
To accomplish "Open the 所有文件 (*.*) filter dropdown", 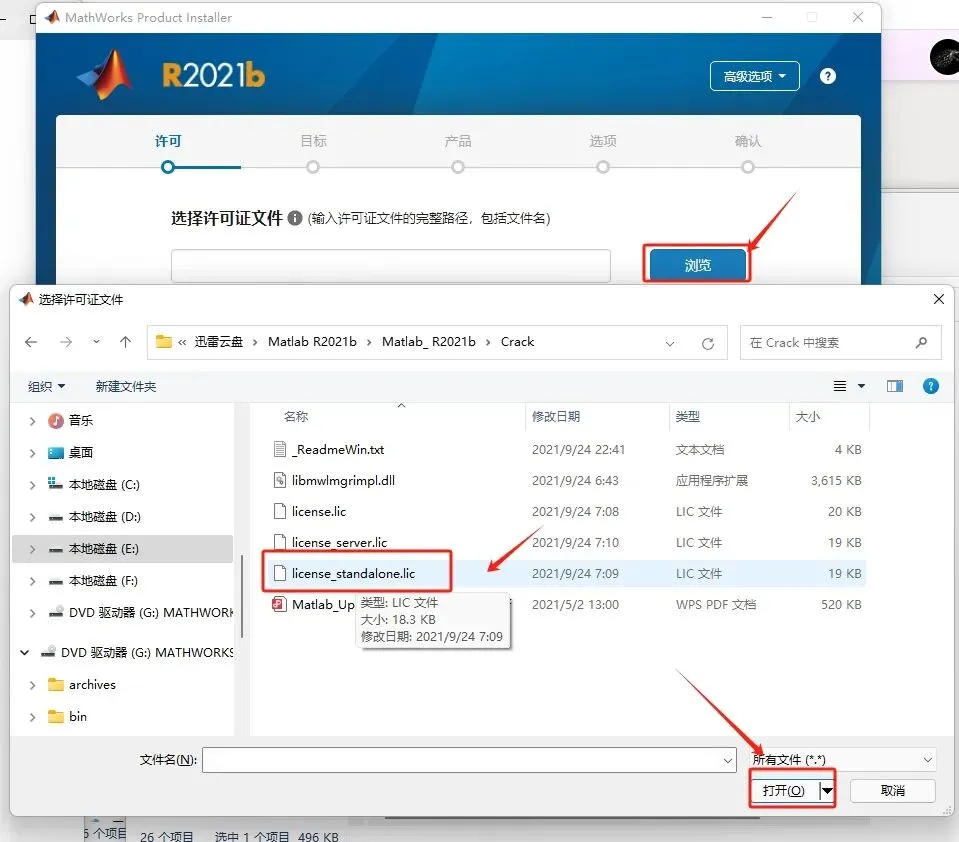I will 843,759.
